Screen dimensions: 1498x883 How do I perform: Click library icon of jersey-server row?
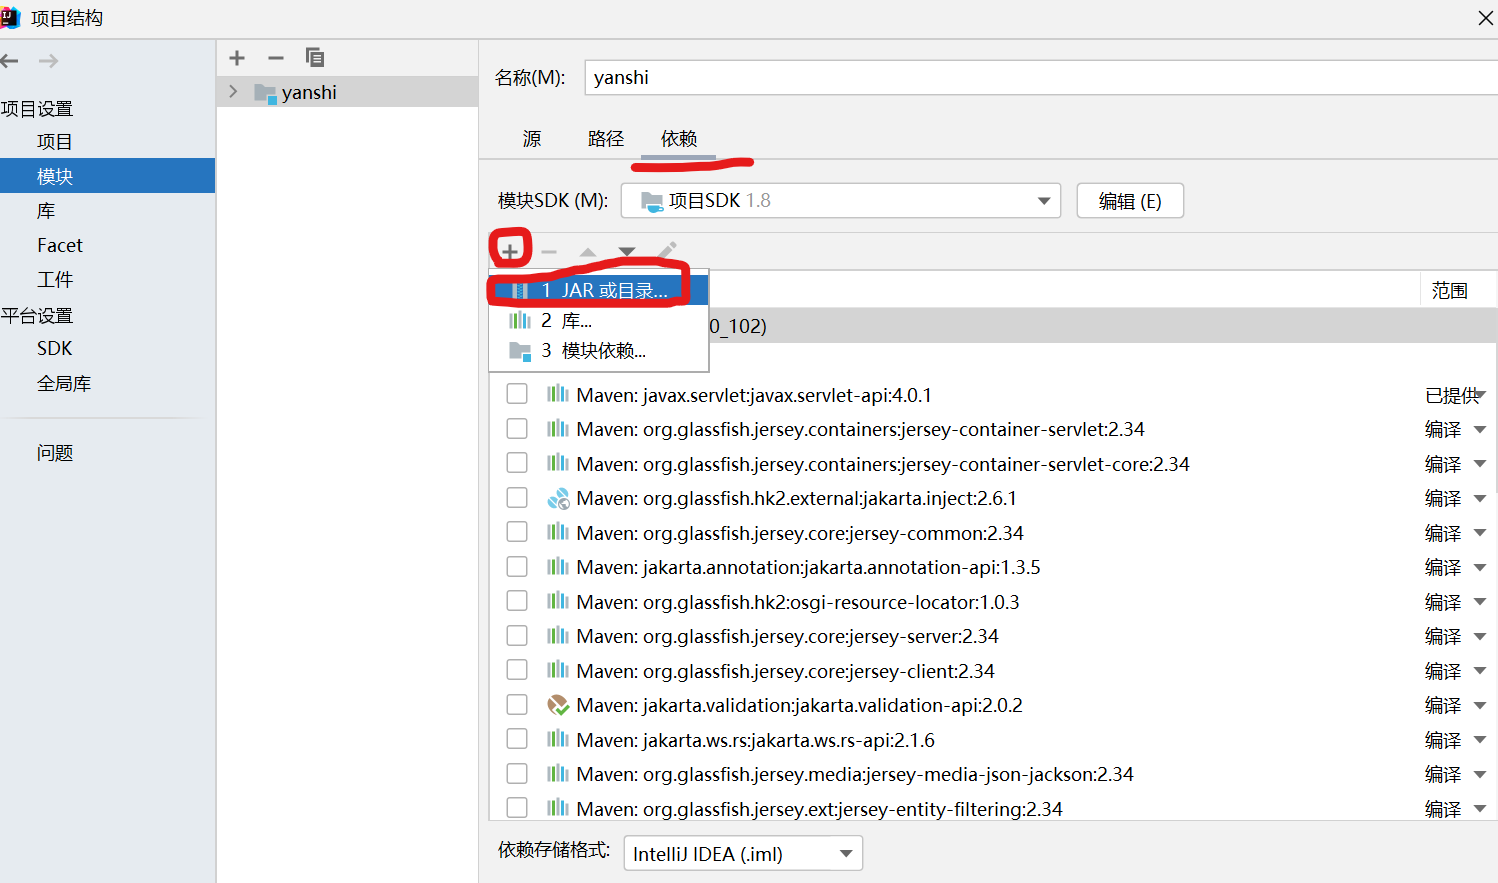558,636
